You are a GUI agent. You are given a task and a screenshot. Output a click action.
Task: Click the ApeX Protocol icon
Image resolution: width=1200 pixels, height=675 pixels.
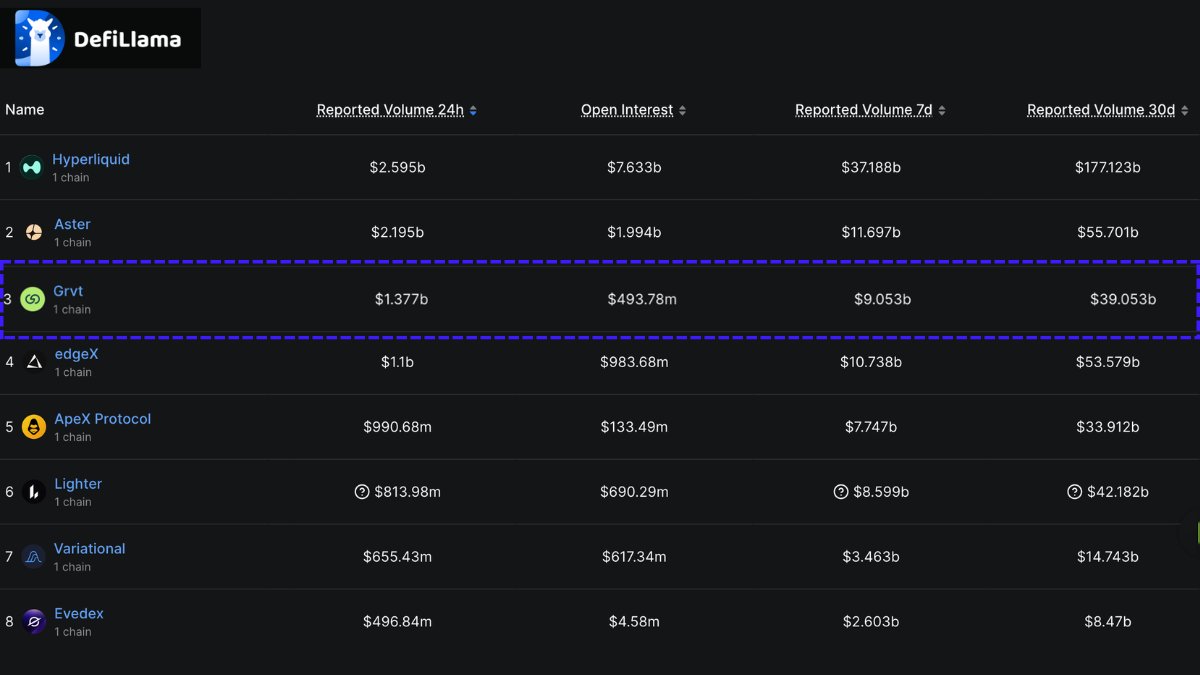33,427
